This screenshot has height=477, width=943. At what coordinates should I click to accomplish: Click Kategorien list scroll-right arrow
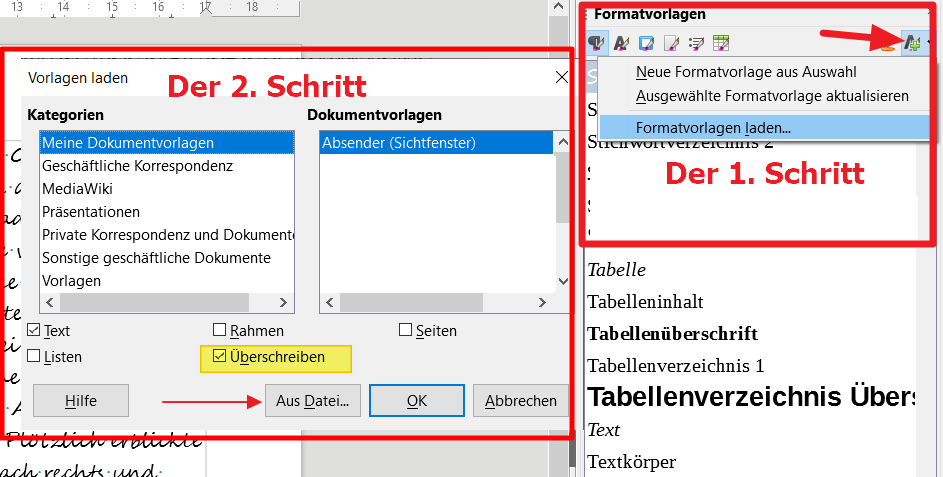pos(283,302)
